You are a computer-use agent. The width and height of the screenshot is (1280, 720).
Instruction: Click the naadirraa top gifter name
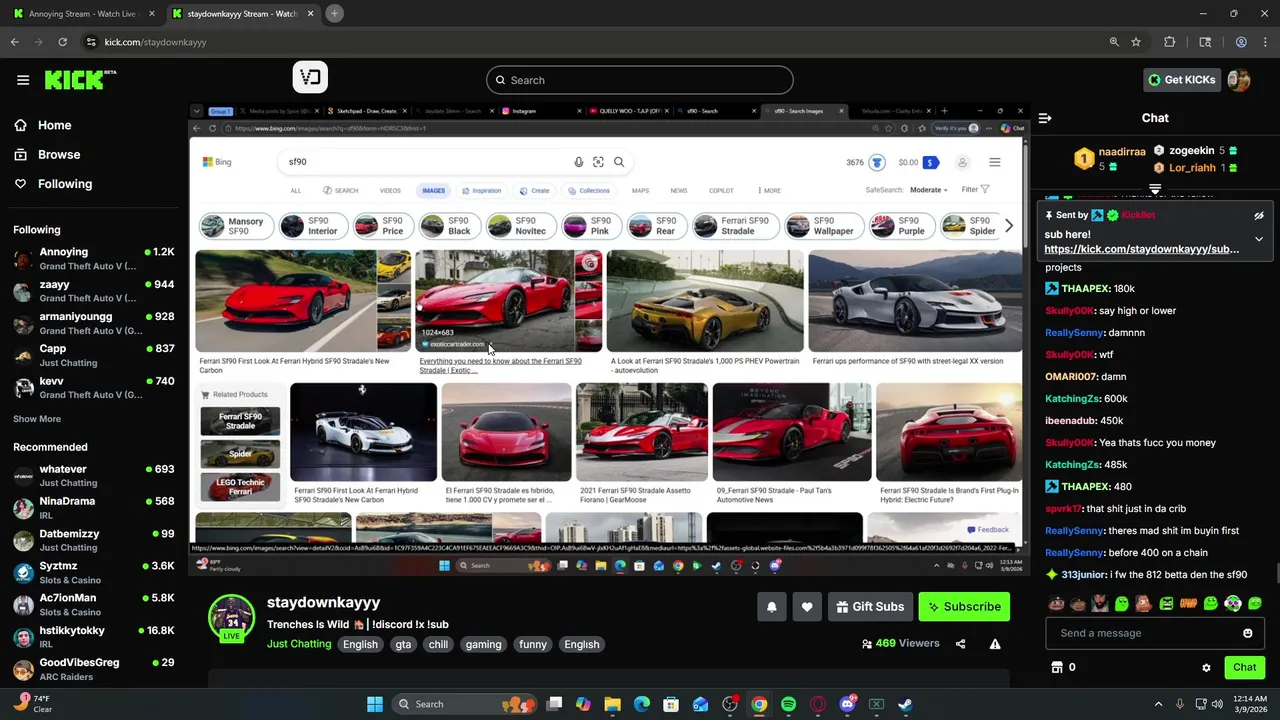pos(1122,152)
